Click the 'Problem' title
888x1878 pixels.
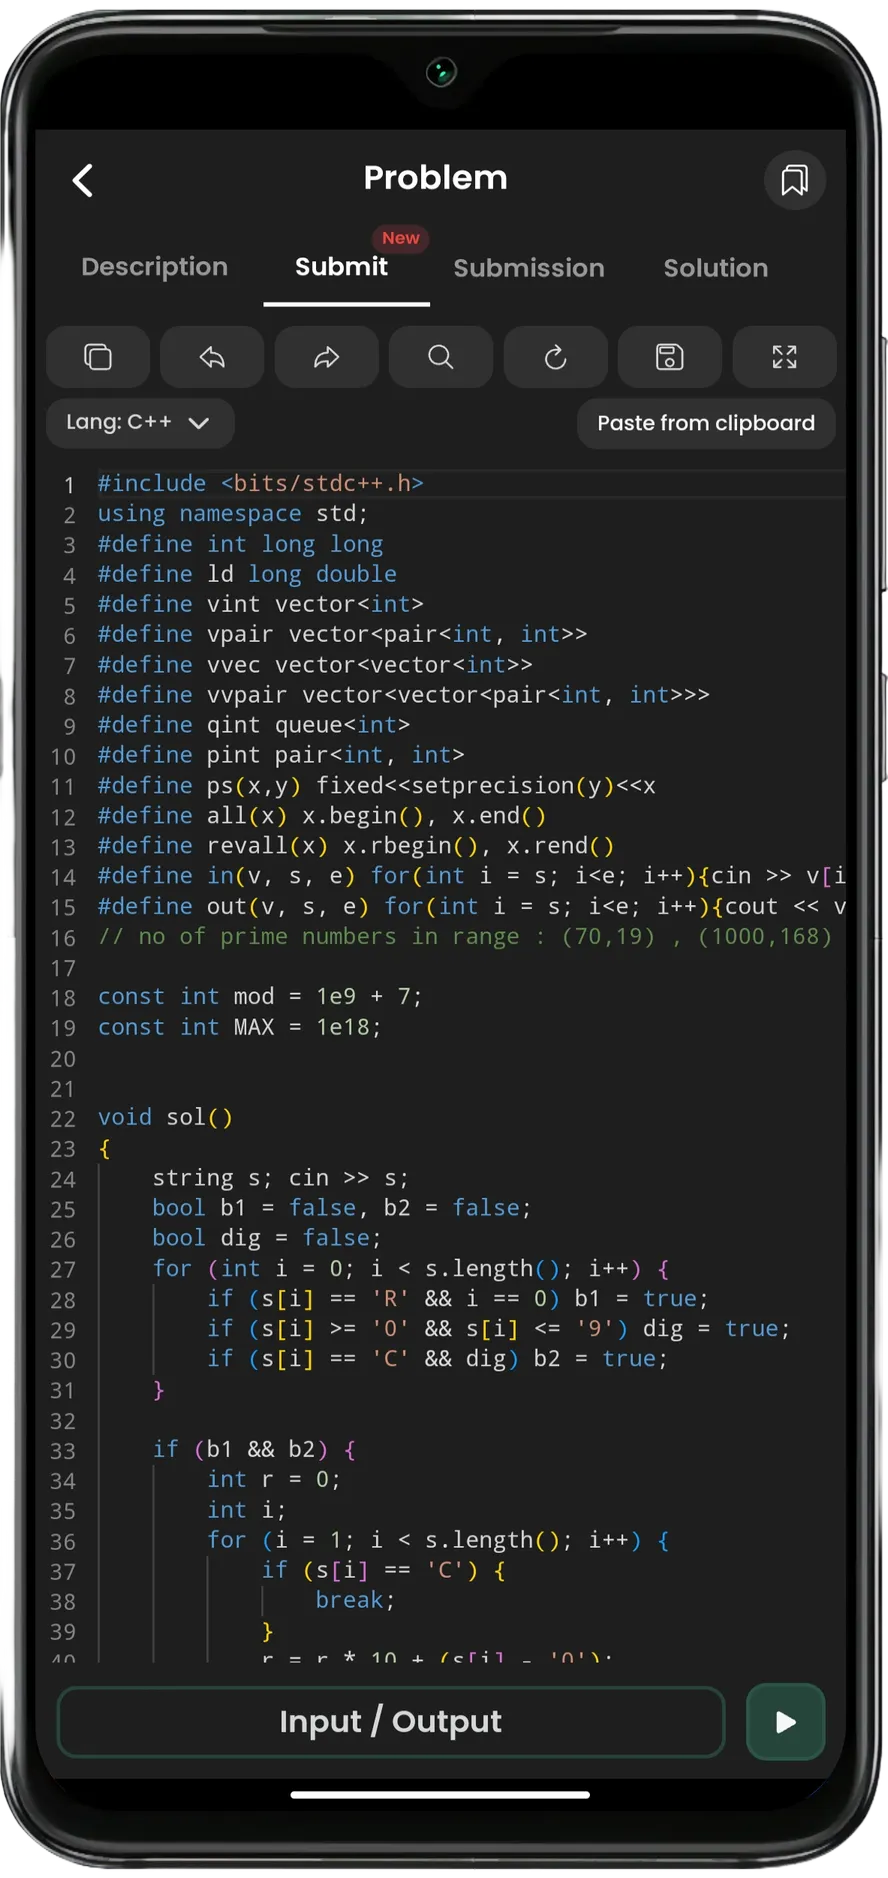tap(435, 178)
